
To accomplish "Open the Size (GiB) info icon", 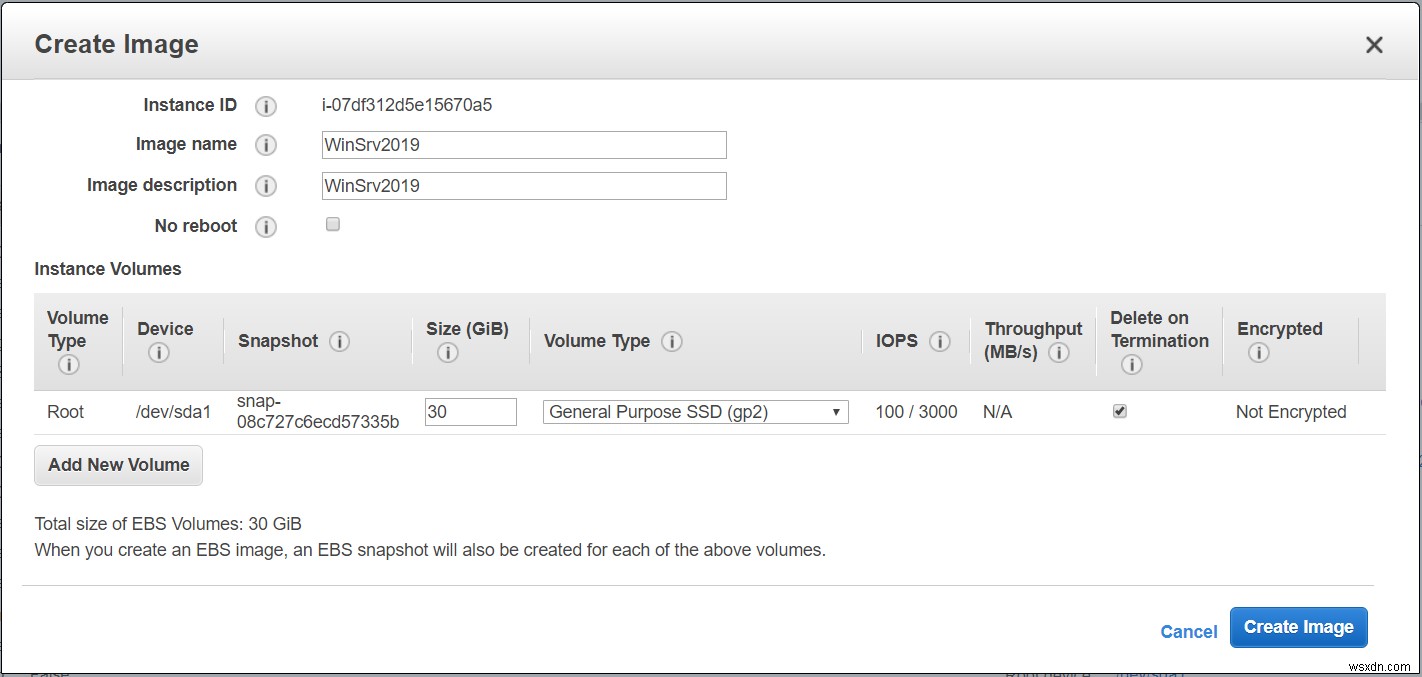I will [446, 352].
